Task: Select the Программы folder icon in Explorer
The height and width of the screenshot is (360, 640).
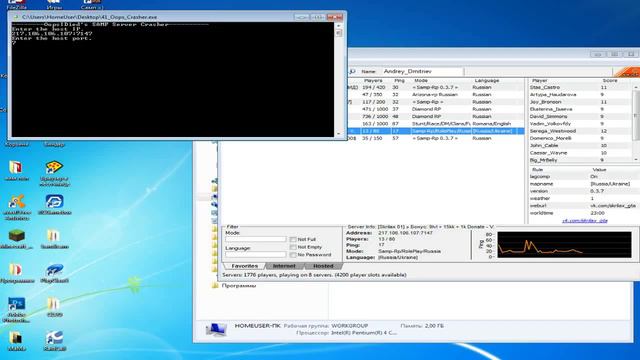Action: 215,285
